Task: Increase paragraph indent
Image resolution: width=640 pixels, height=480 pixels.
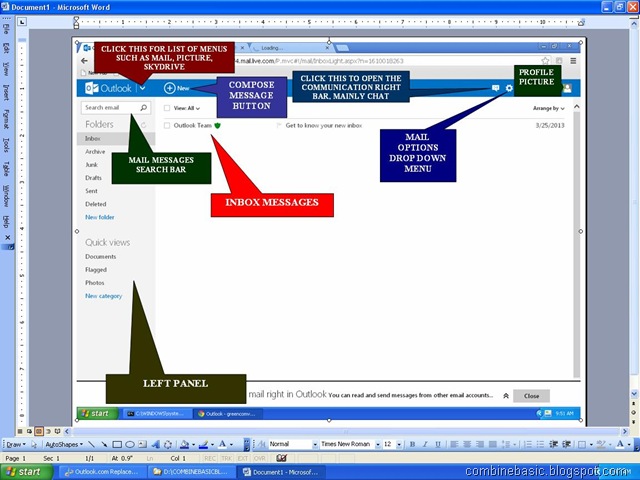Action: (566, 444)
